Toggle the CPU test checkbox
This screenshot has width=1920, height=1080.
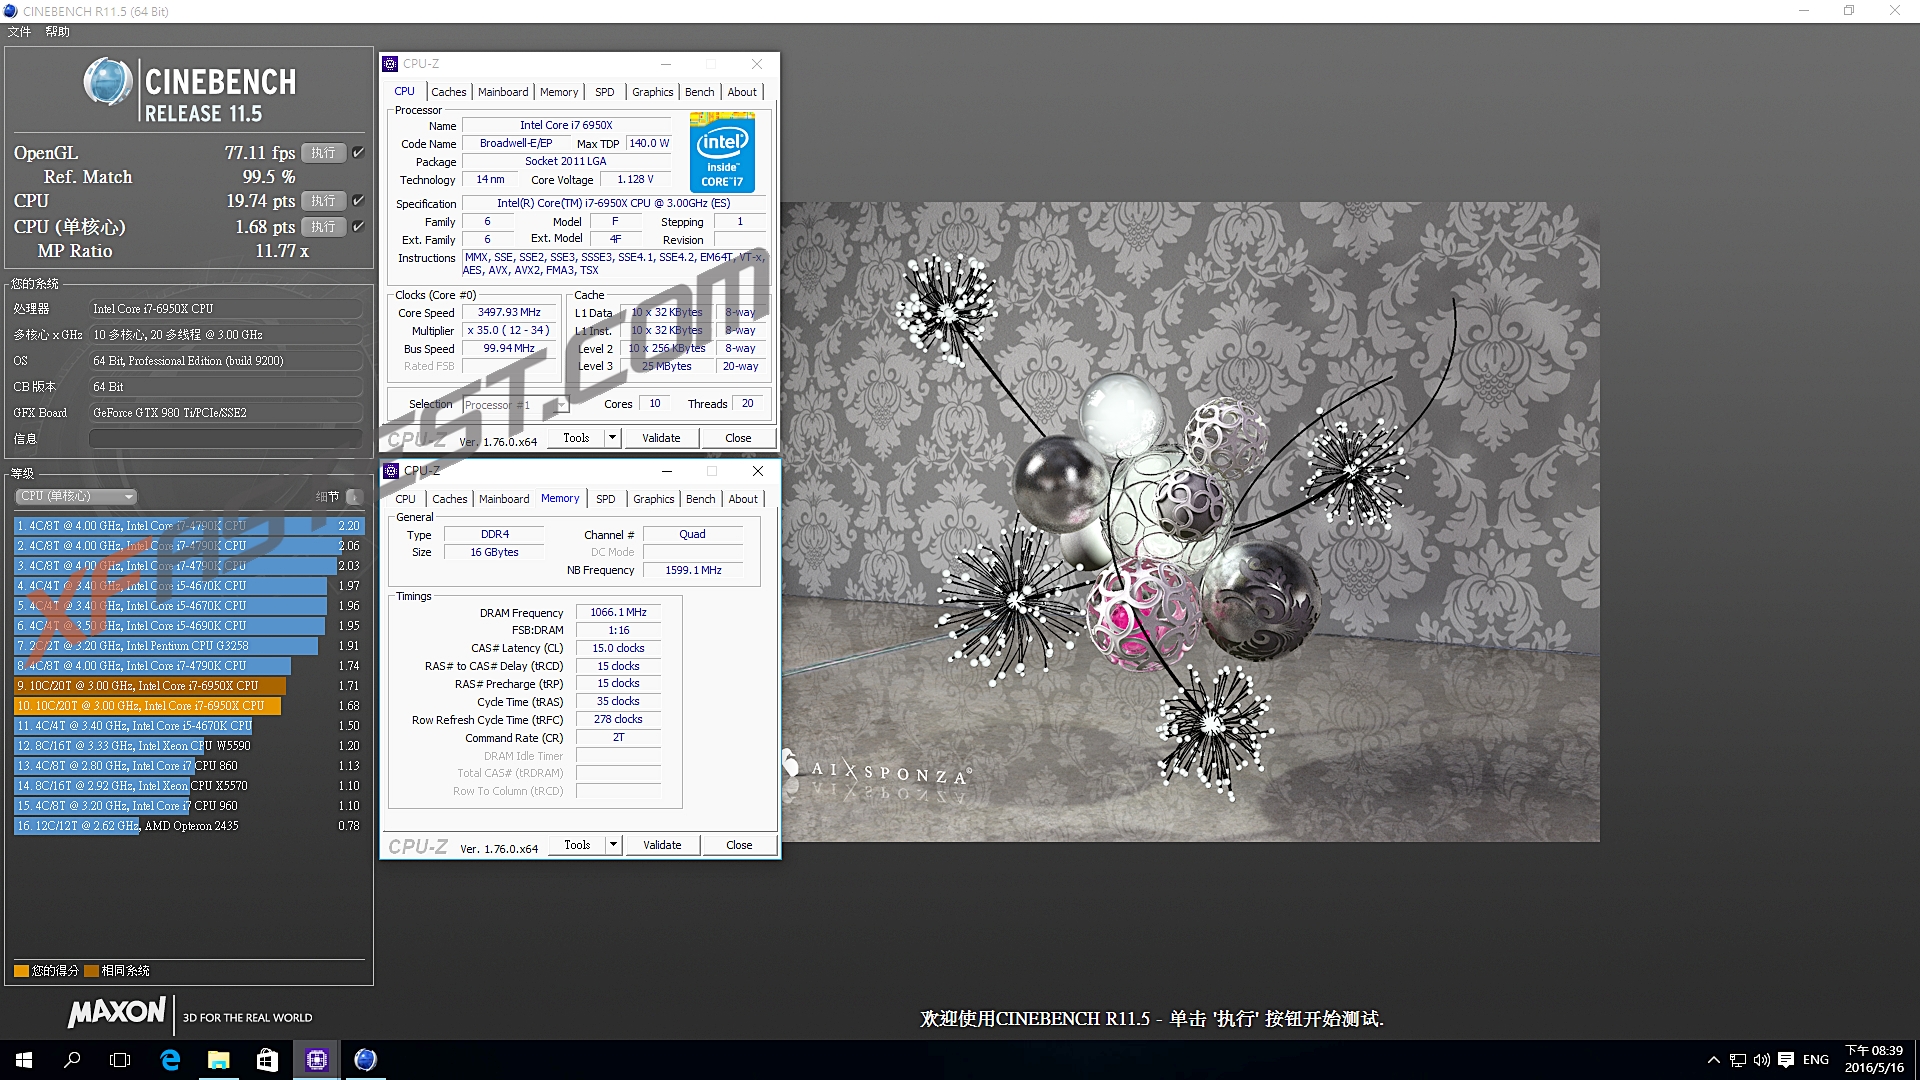tap(358, 201)
